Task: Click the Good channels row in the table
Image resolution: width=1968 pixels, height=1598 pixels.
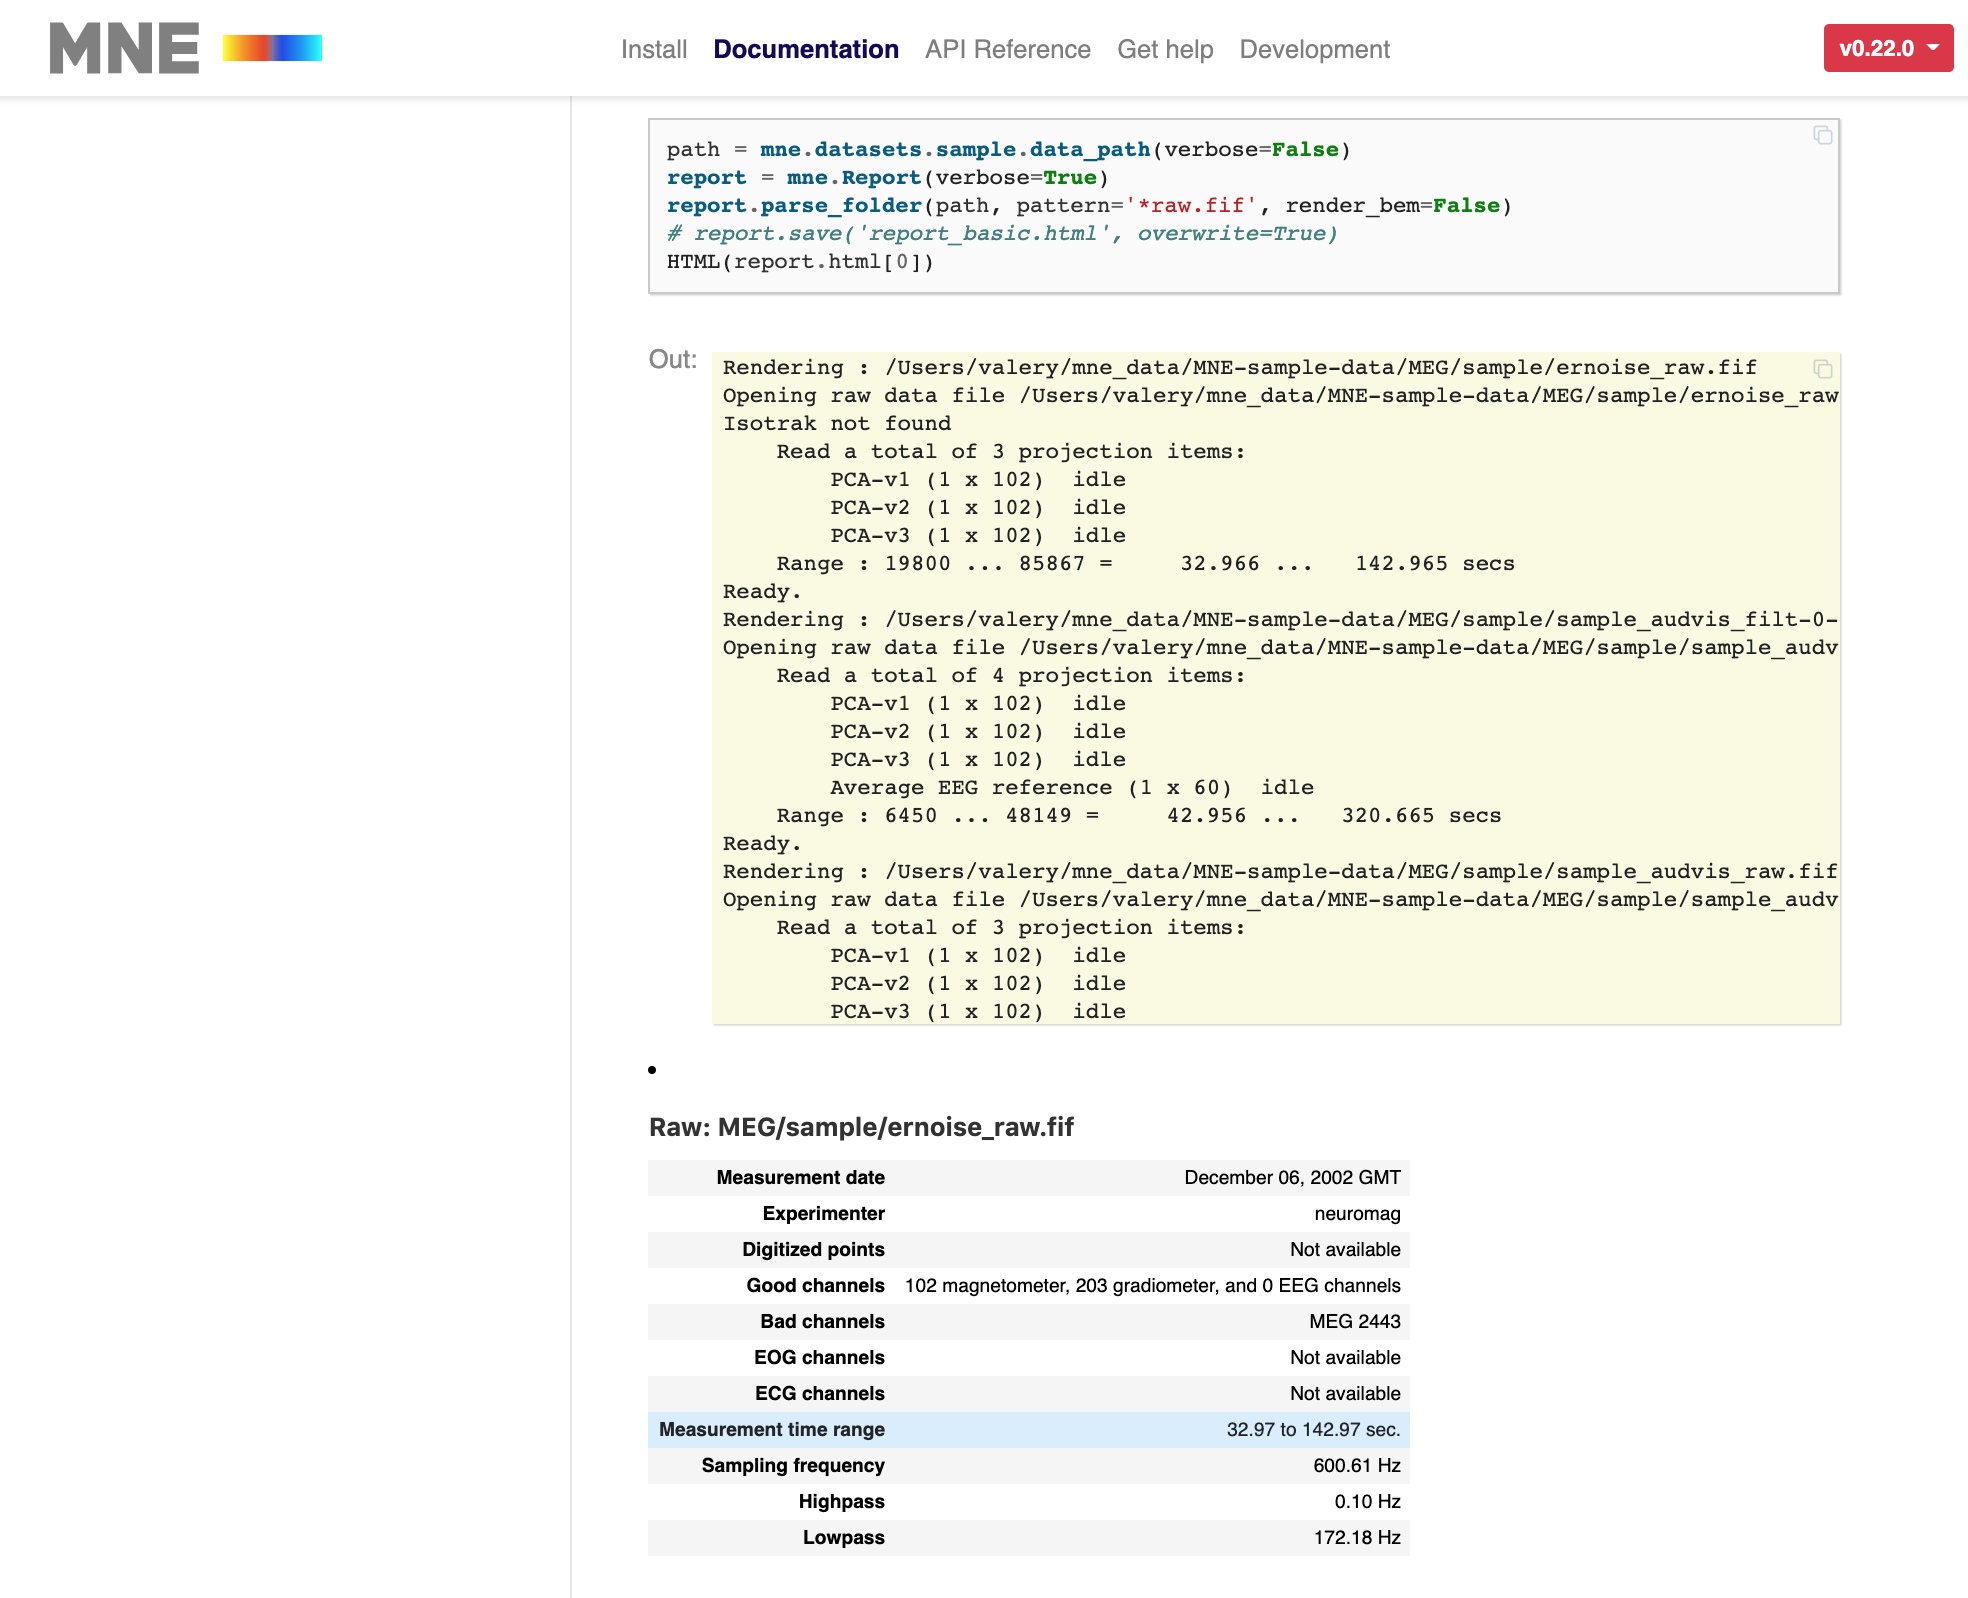Action: click(1028, 1285)
